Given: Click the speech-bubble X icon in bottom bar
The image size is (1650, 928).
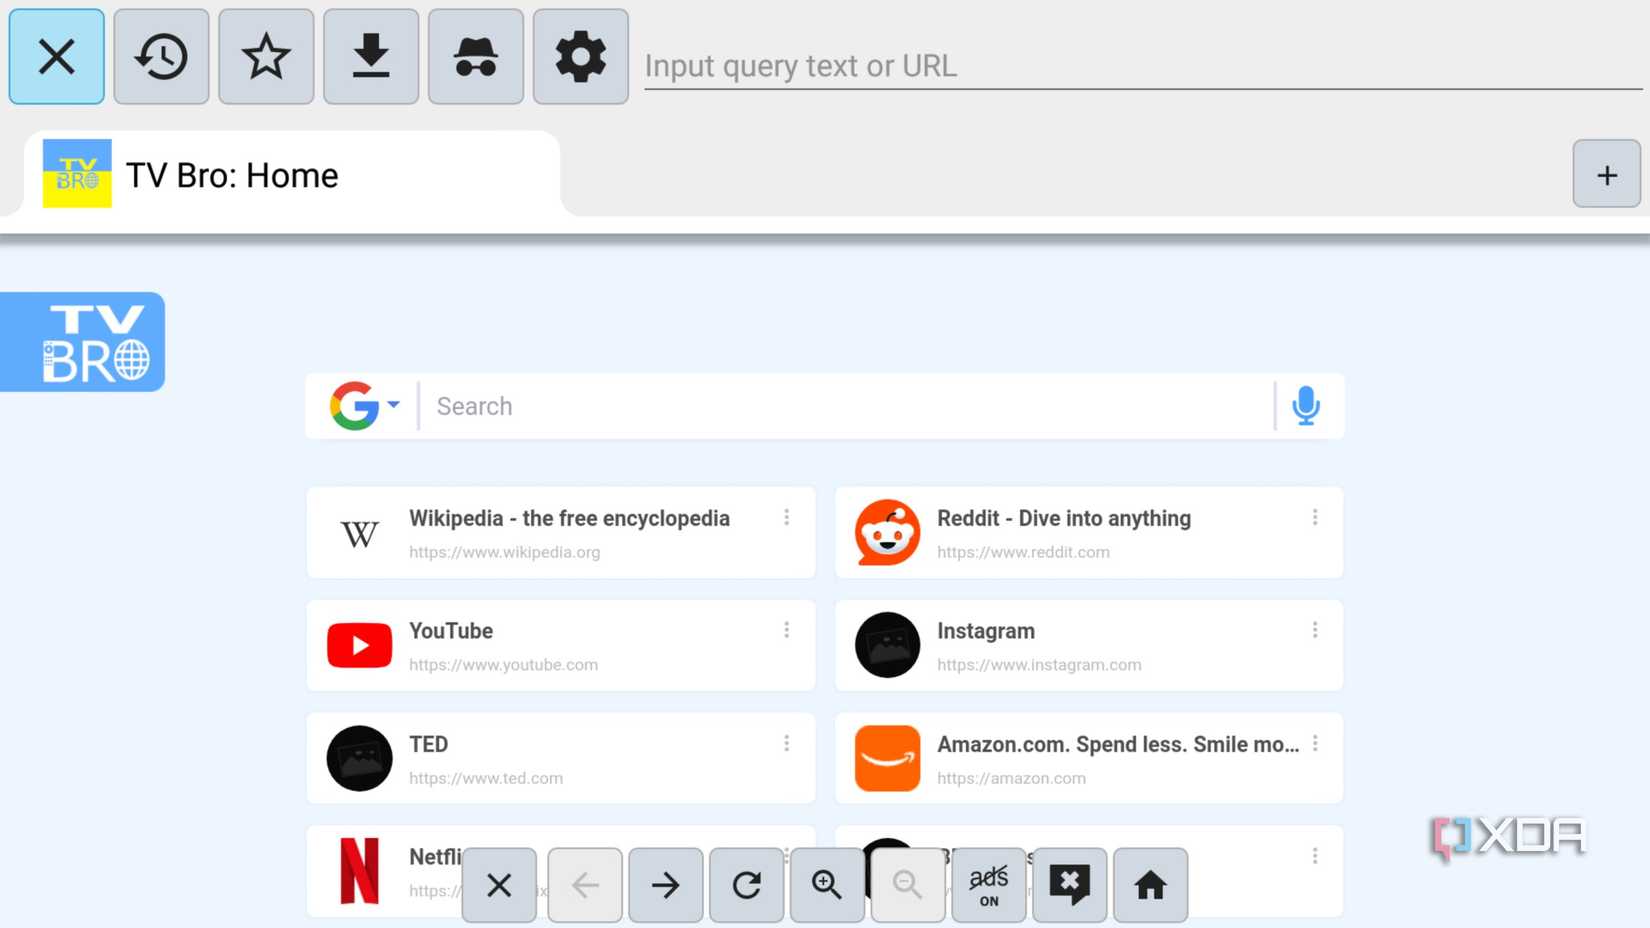Looking at the screenshot, I should pos(1070,885).
